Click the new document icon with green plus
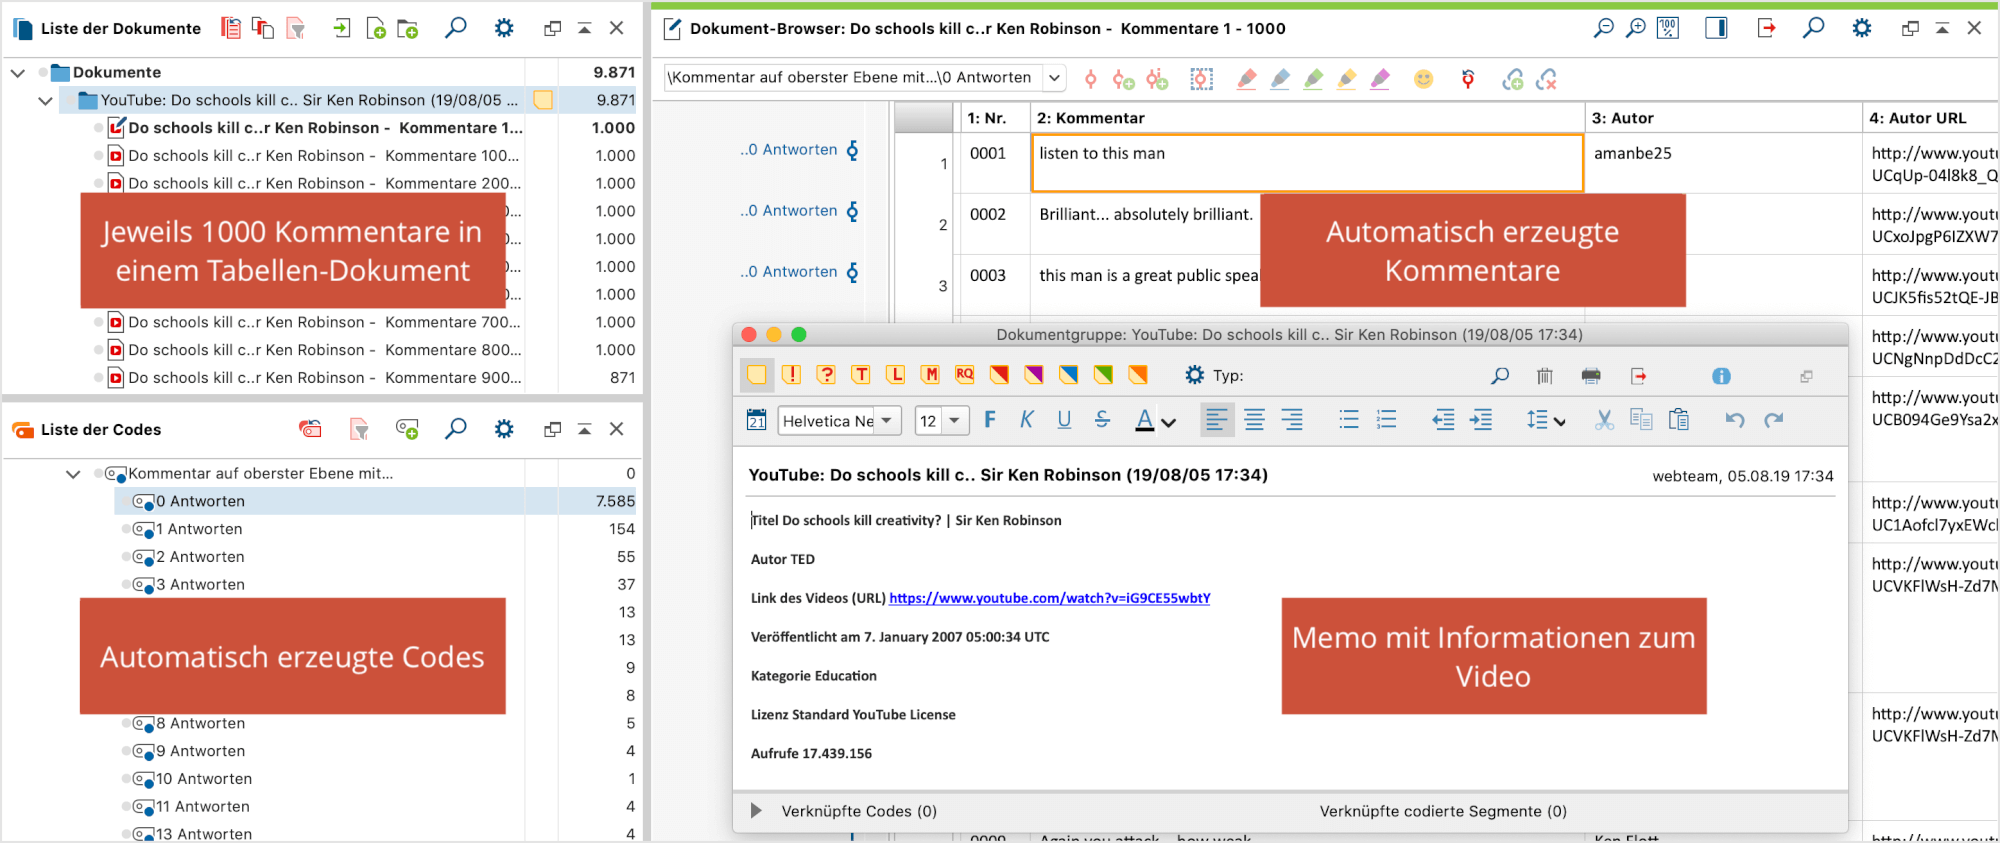The height and width of the screenshot is (843, 2000). 376,28
